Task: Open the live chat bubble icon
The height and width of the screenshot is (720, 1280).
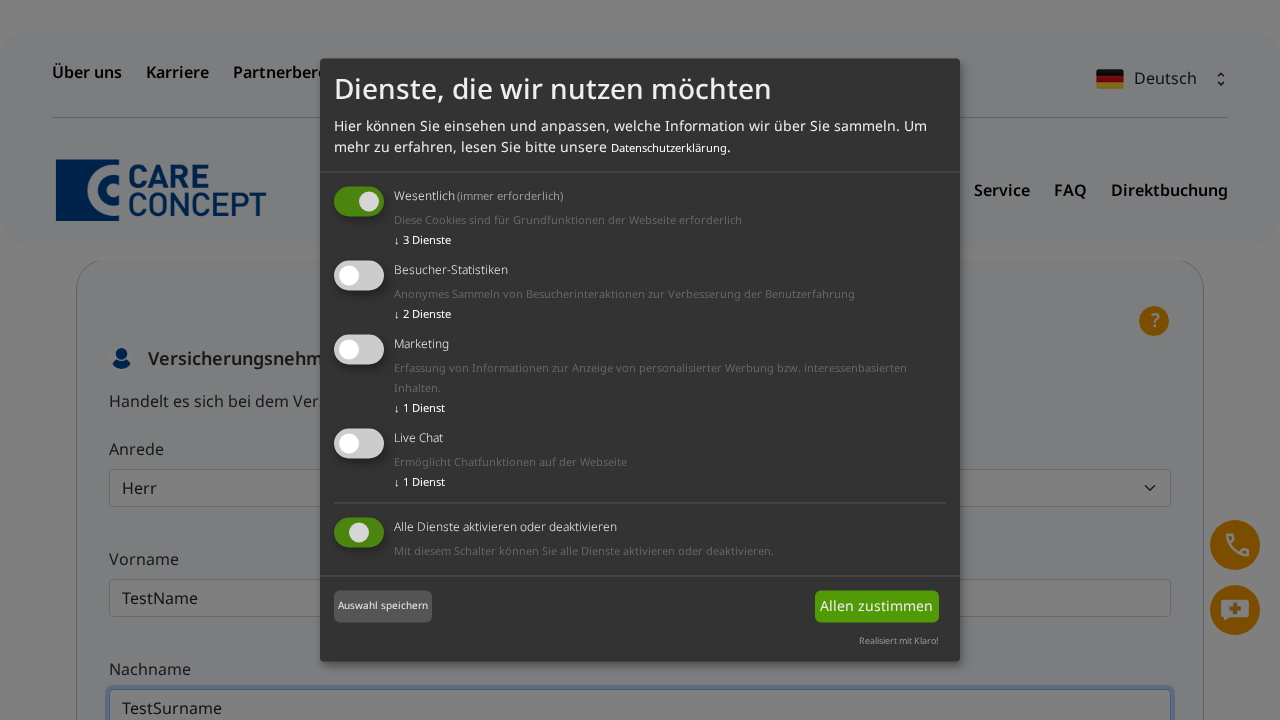Action: pos(1235,610)
